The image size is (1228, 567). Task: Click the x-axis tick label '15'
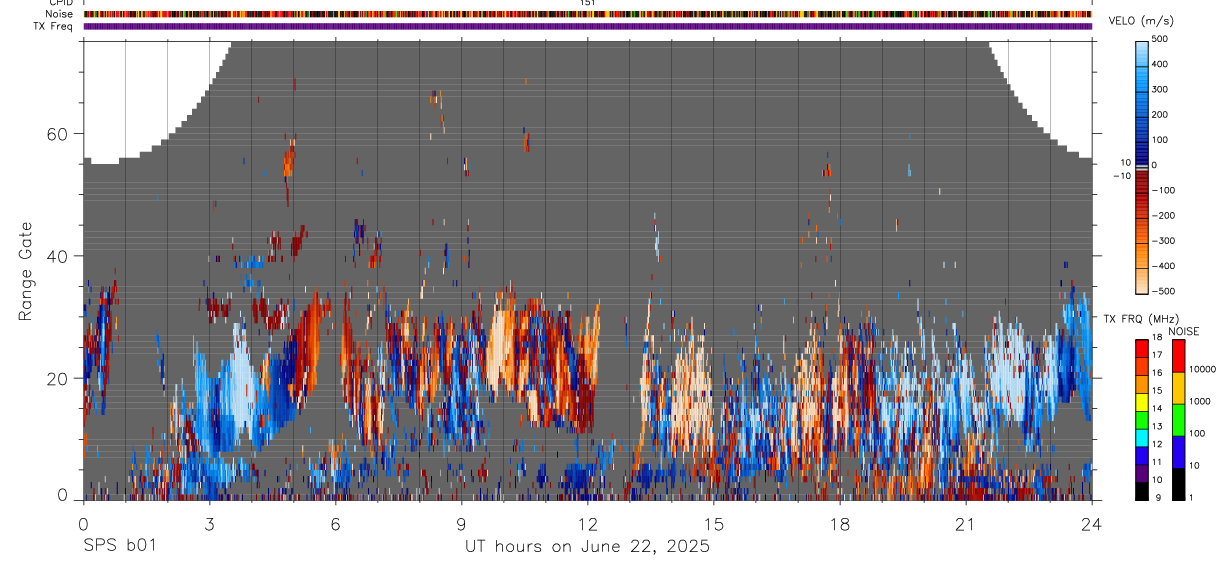(713, 525)
